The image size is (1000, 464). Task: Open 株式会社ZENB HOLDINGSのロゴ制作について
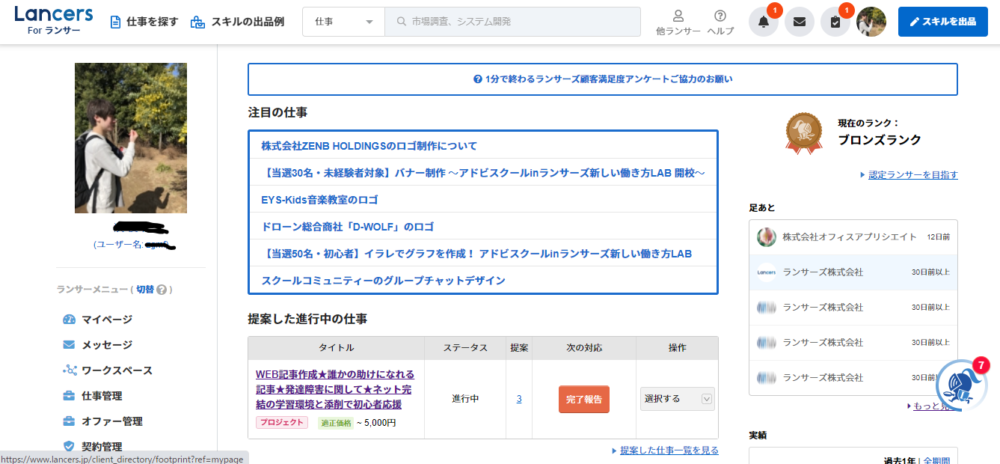[x=369, y=146]
